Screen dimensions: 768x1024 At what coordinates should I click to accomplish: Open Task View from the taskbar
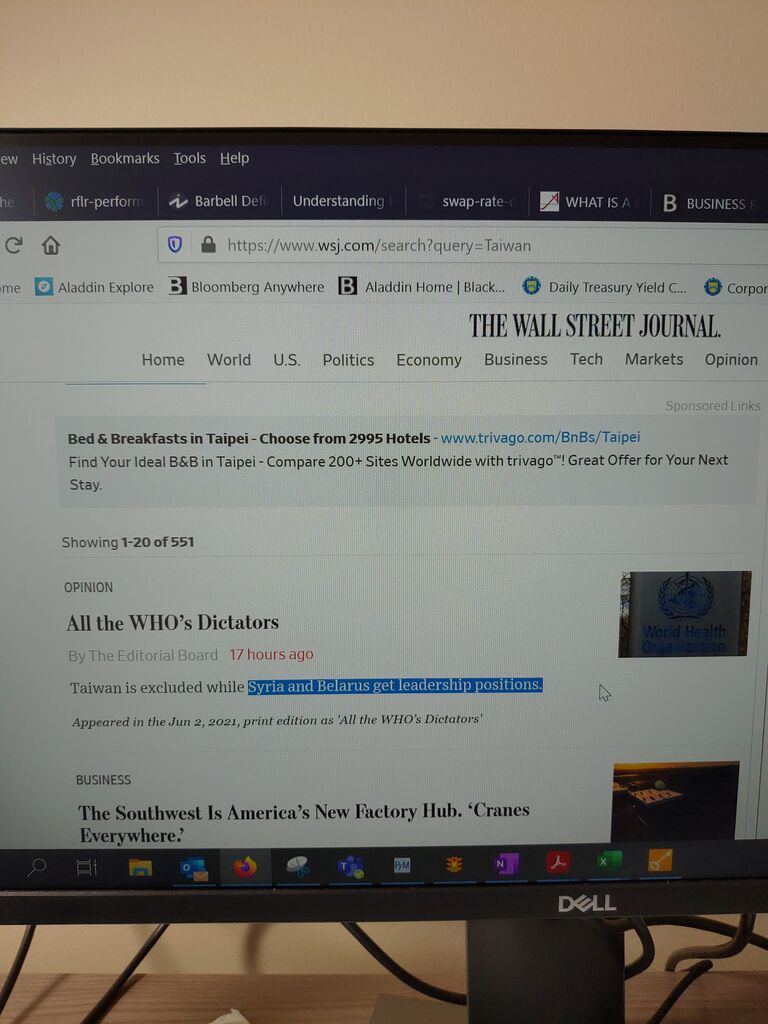coord(86,867)
